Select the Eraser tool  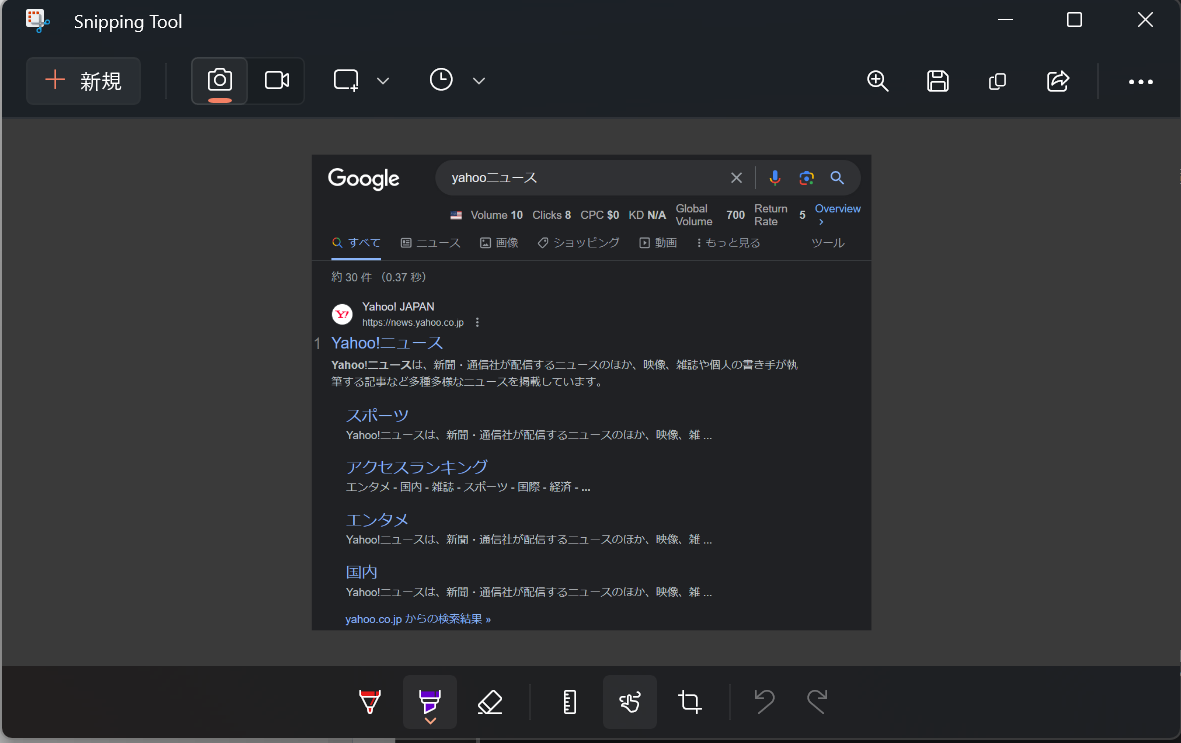tap(490, 702)
